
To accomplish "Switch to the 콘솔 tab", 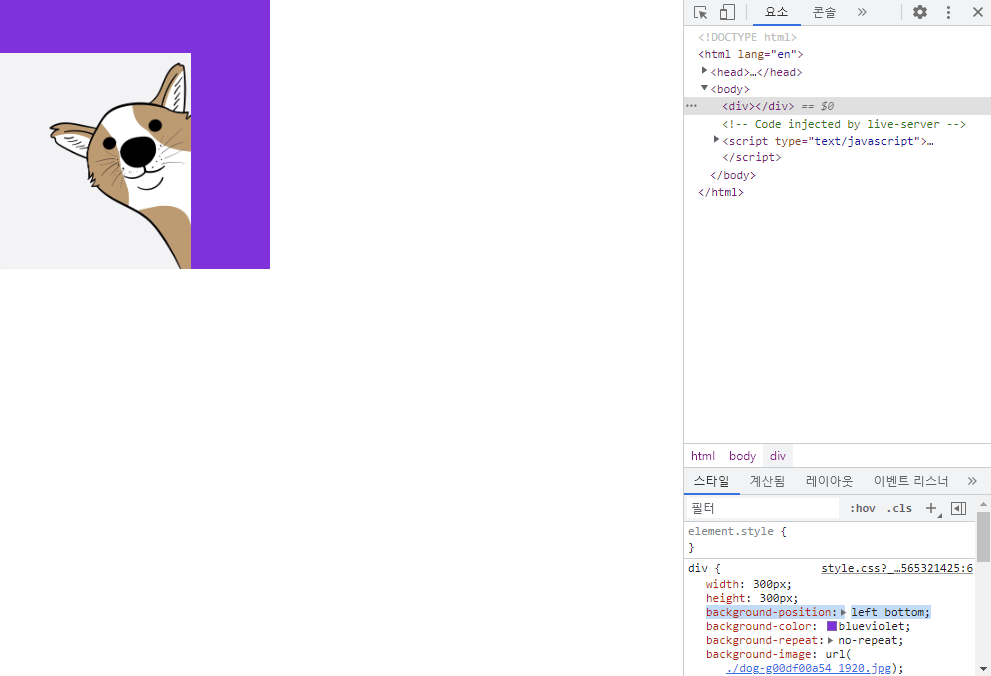I will coord(824,12).
